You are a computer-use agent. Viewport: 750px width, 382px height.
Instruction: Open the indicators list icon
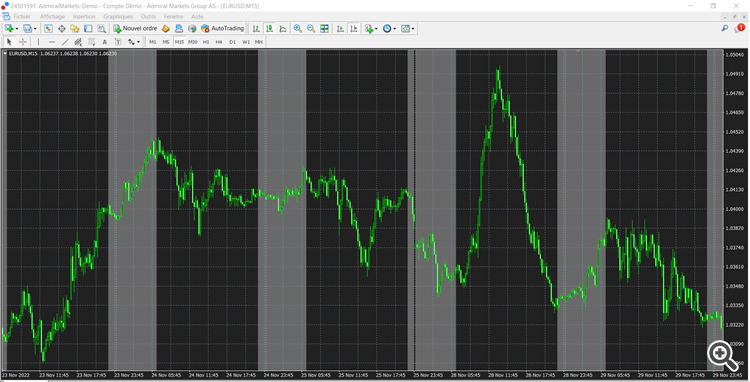click(369, 29)
